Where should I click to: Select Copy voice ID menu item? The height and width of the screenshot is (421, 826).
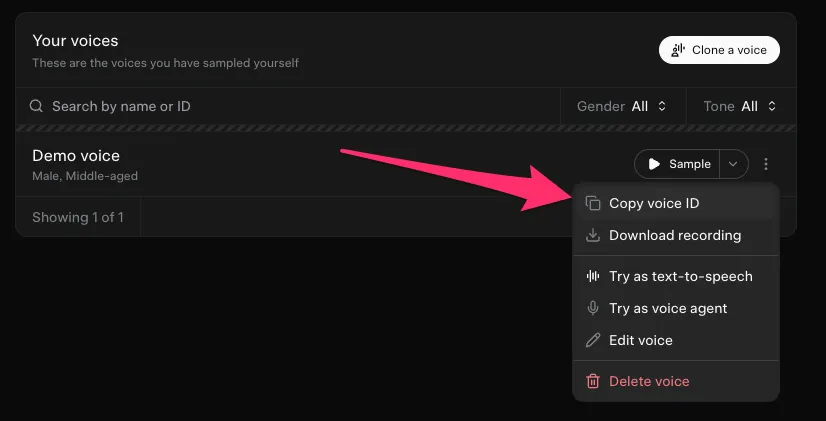click(x=676, y=203)
